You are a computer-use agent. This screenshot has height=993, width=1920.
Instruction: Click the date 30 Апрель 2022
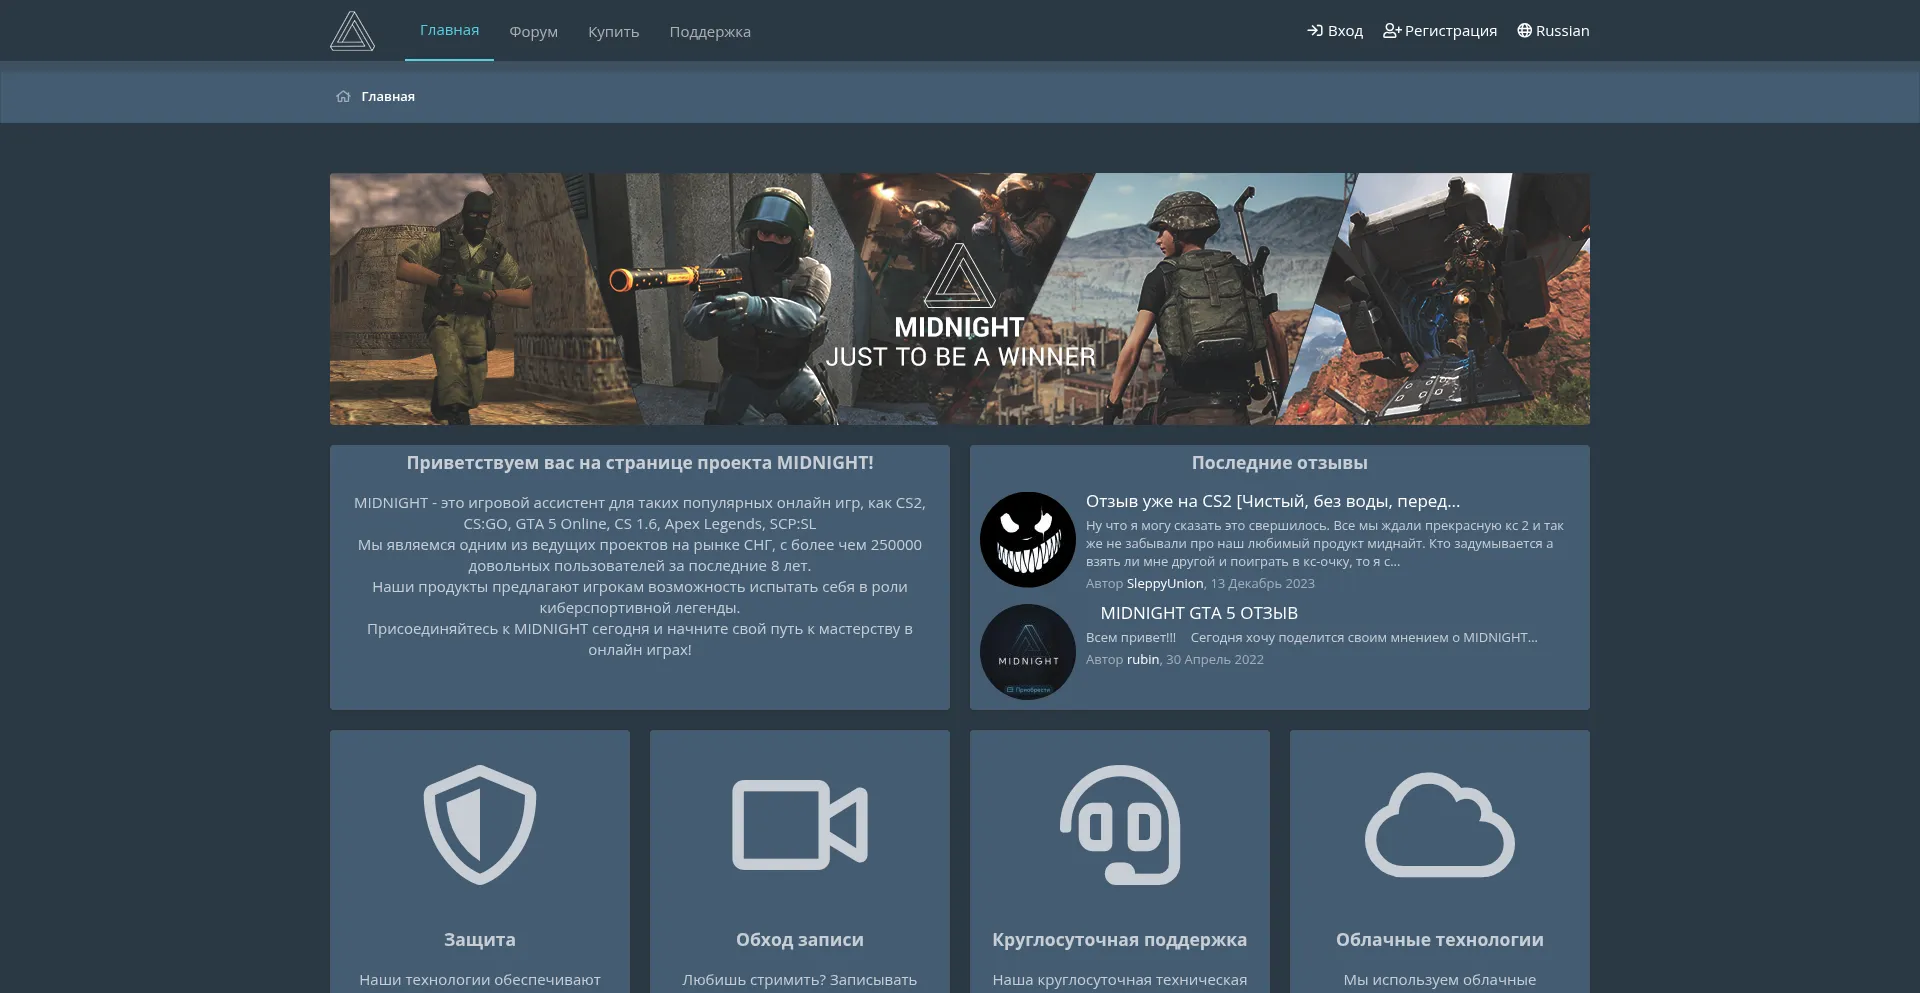coord(1215,660)
